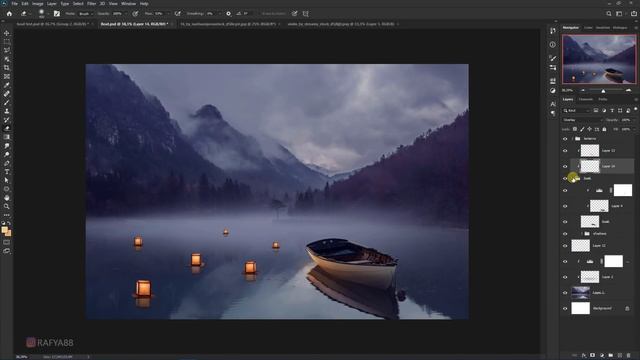The image size is (640, 360).
Task: Select the Hand tool
Action: click(x=7, y=198)
